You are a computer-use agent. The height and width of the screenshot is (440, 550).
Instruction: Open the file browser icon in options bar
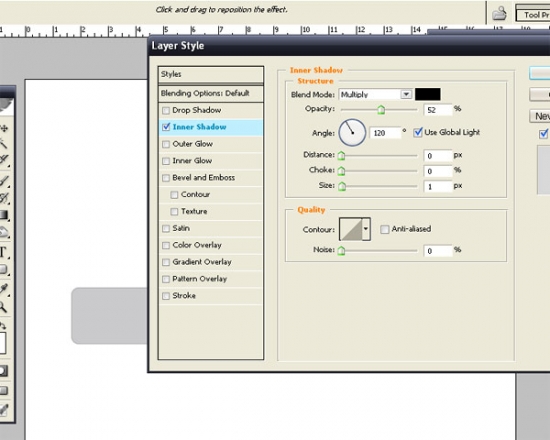499,13
